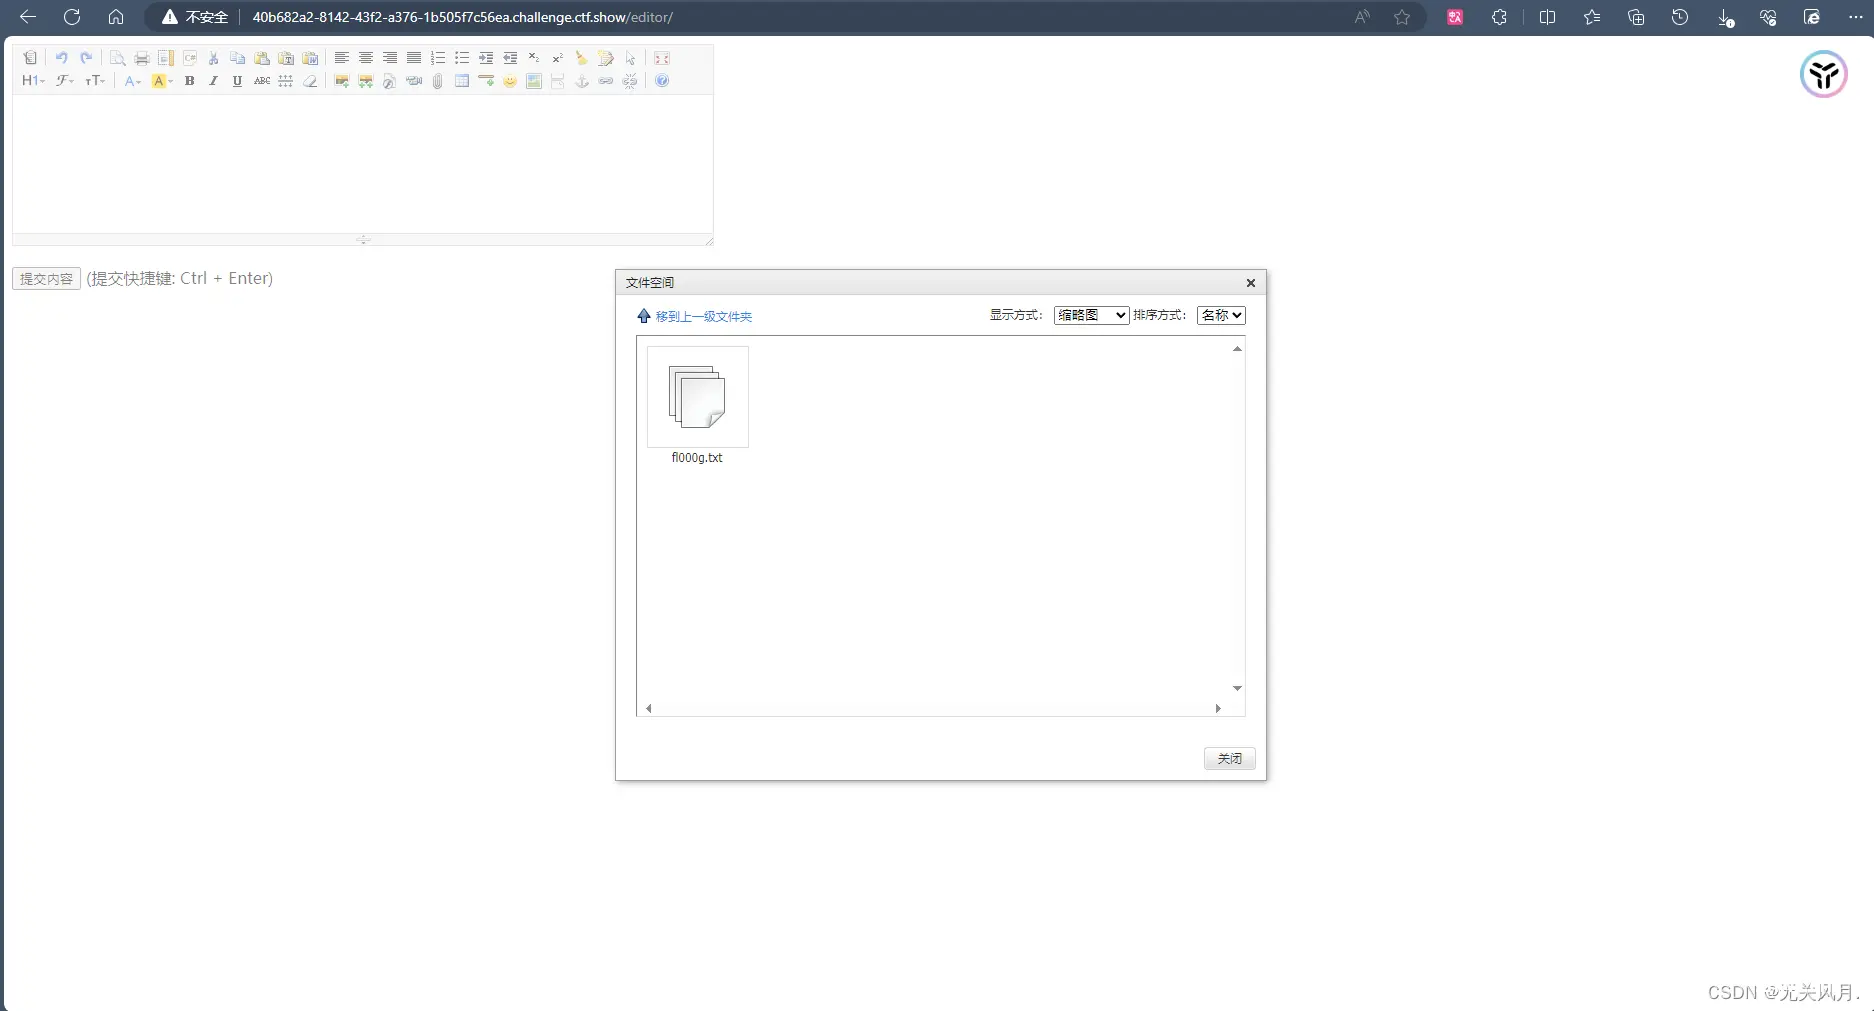Justify text fully
Viewport: 1874px width, 1011px height.
point(413,58)
